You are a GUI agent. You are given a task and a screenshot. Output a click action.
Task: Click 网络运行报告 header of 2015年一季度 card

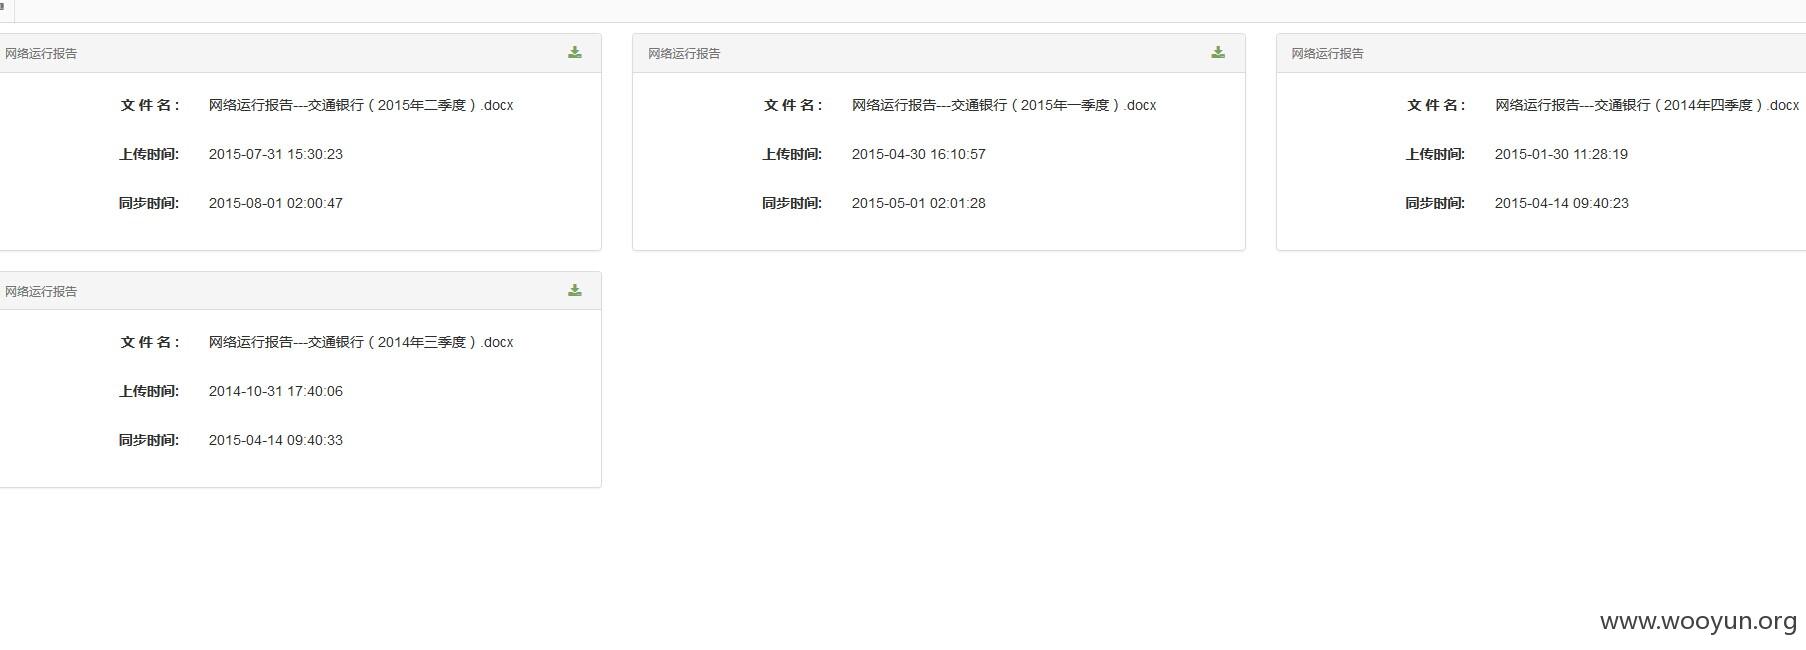click(x=684, y=53)
